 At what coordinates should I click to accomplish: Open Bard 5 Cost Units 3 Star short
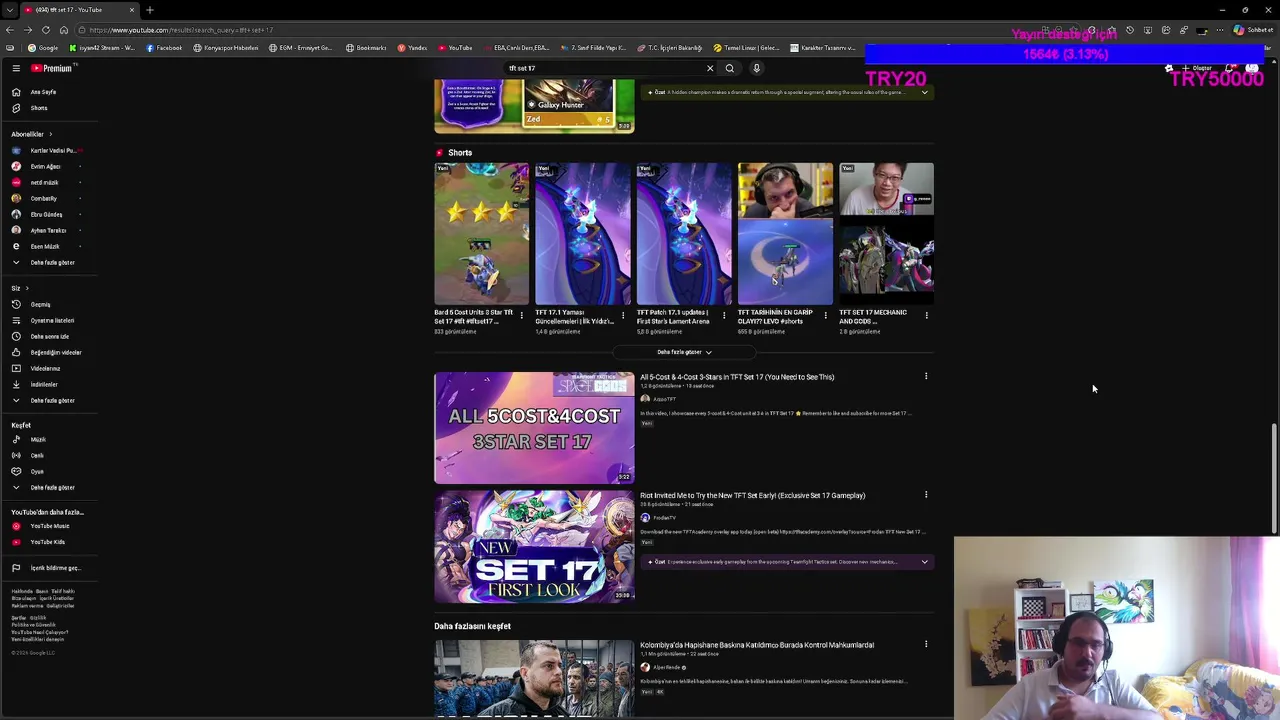pos(481,234)
